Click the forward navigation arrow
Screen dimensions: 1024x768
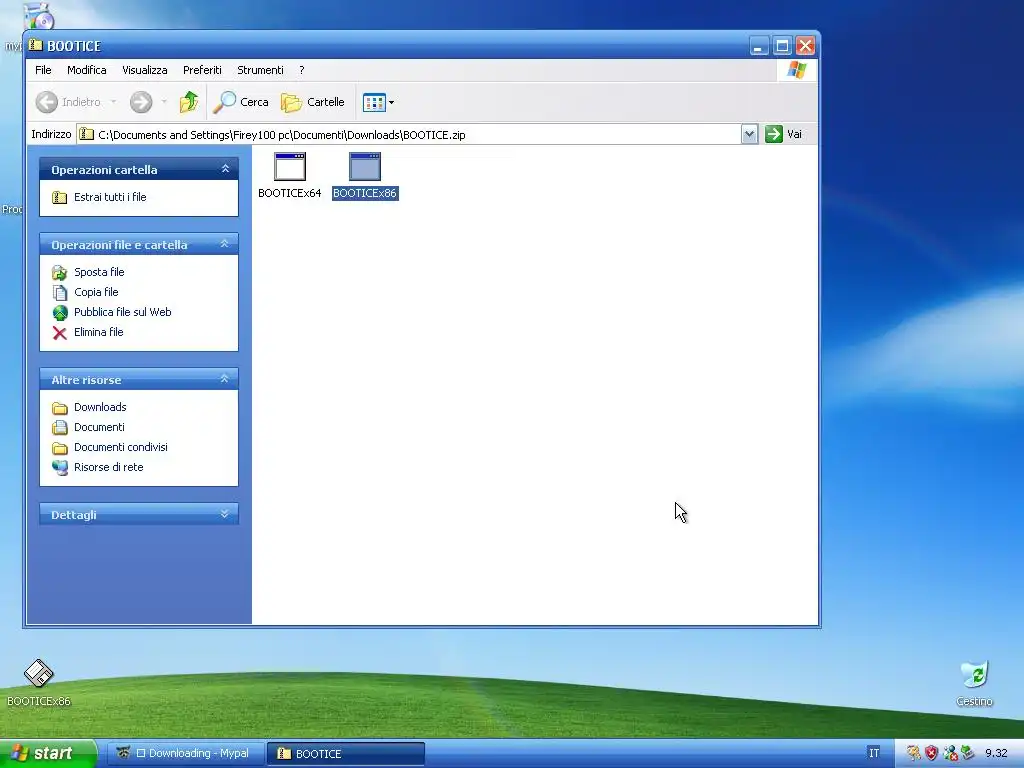tap(141, 102)
